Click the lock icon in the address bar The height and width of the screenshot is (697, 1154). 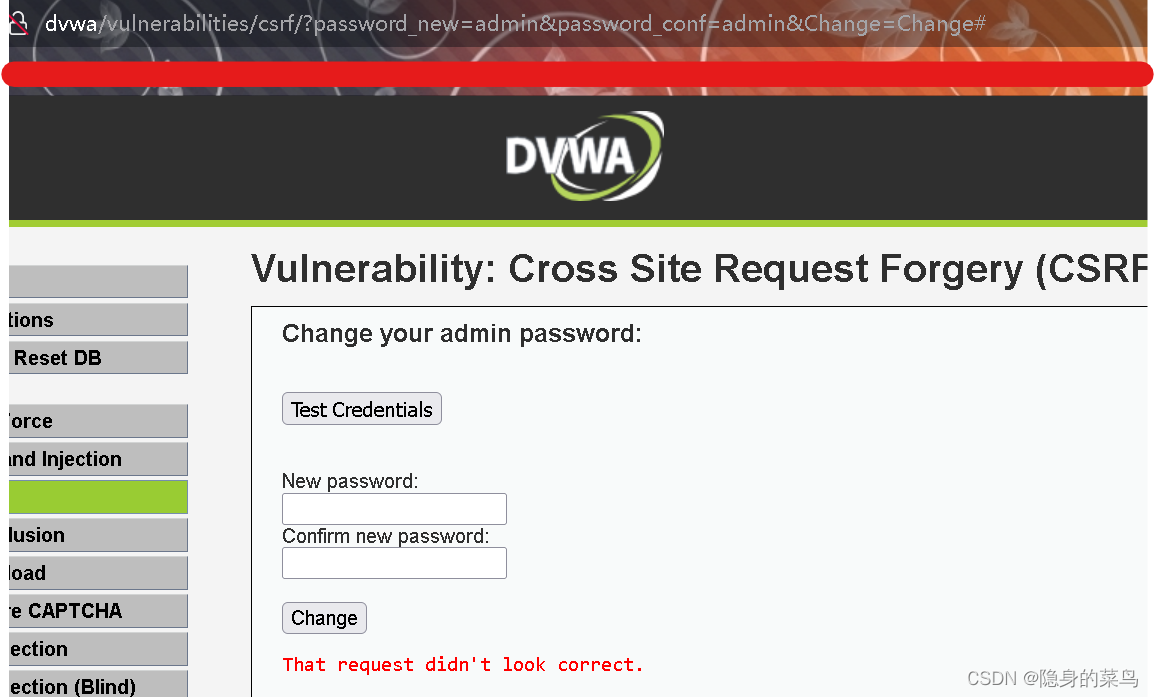(17, 24)
